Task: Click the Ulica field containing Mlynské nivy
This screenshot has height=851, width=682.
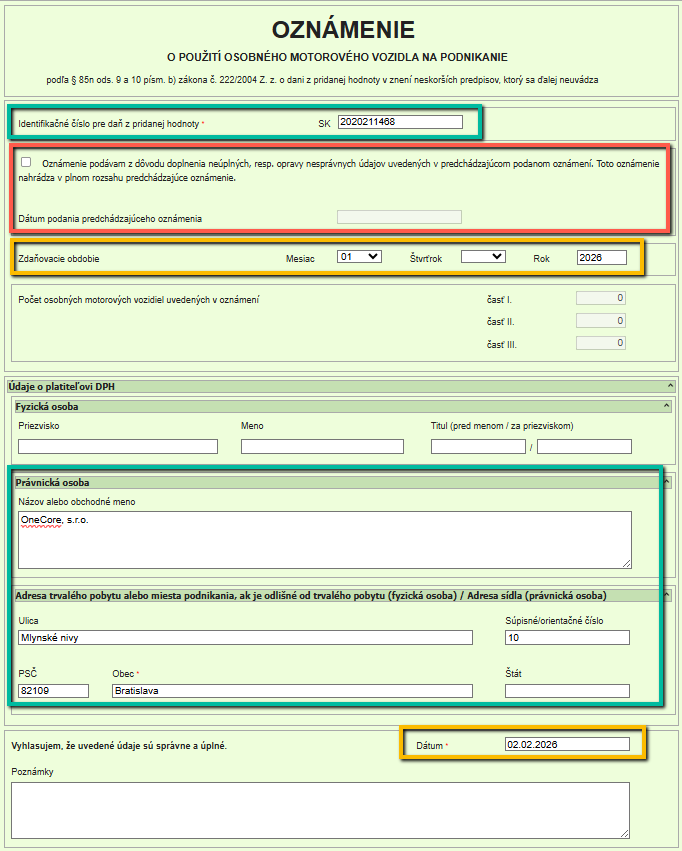Action: [244, 637]
